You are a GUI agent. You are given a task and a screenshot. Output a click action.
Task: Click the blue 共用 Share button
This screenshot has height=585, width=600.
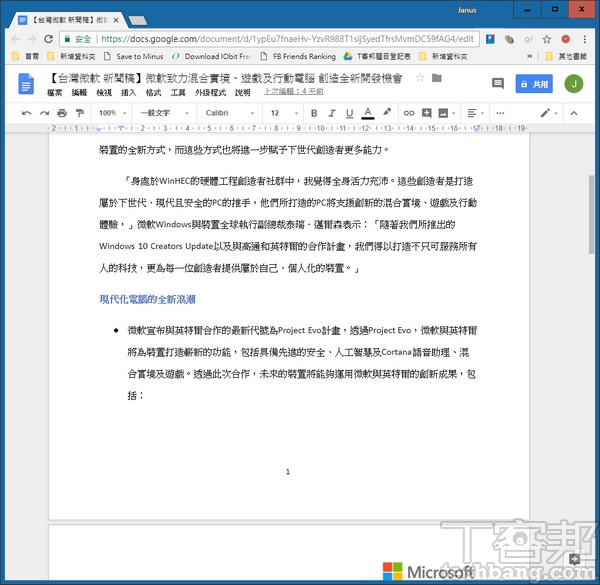point(534,84)
